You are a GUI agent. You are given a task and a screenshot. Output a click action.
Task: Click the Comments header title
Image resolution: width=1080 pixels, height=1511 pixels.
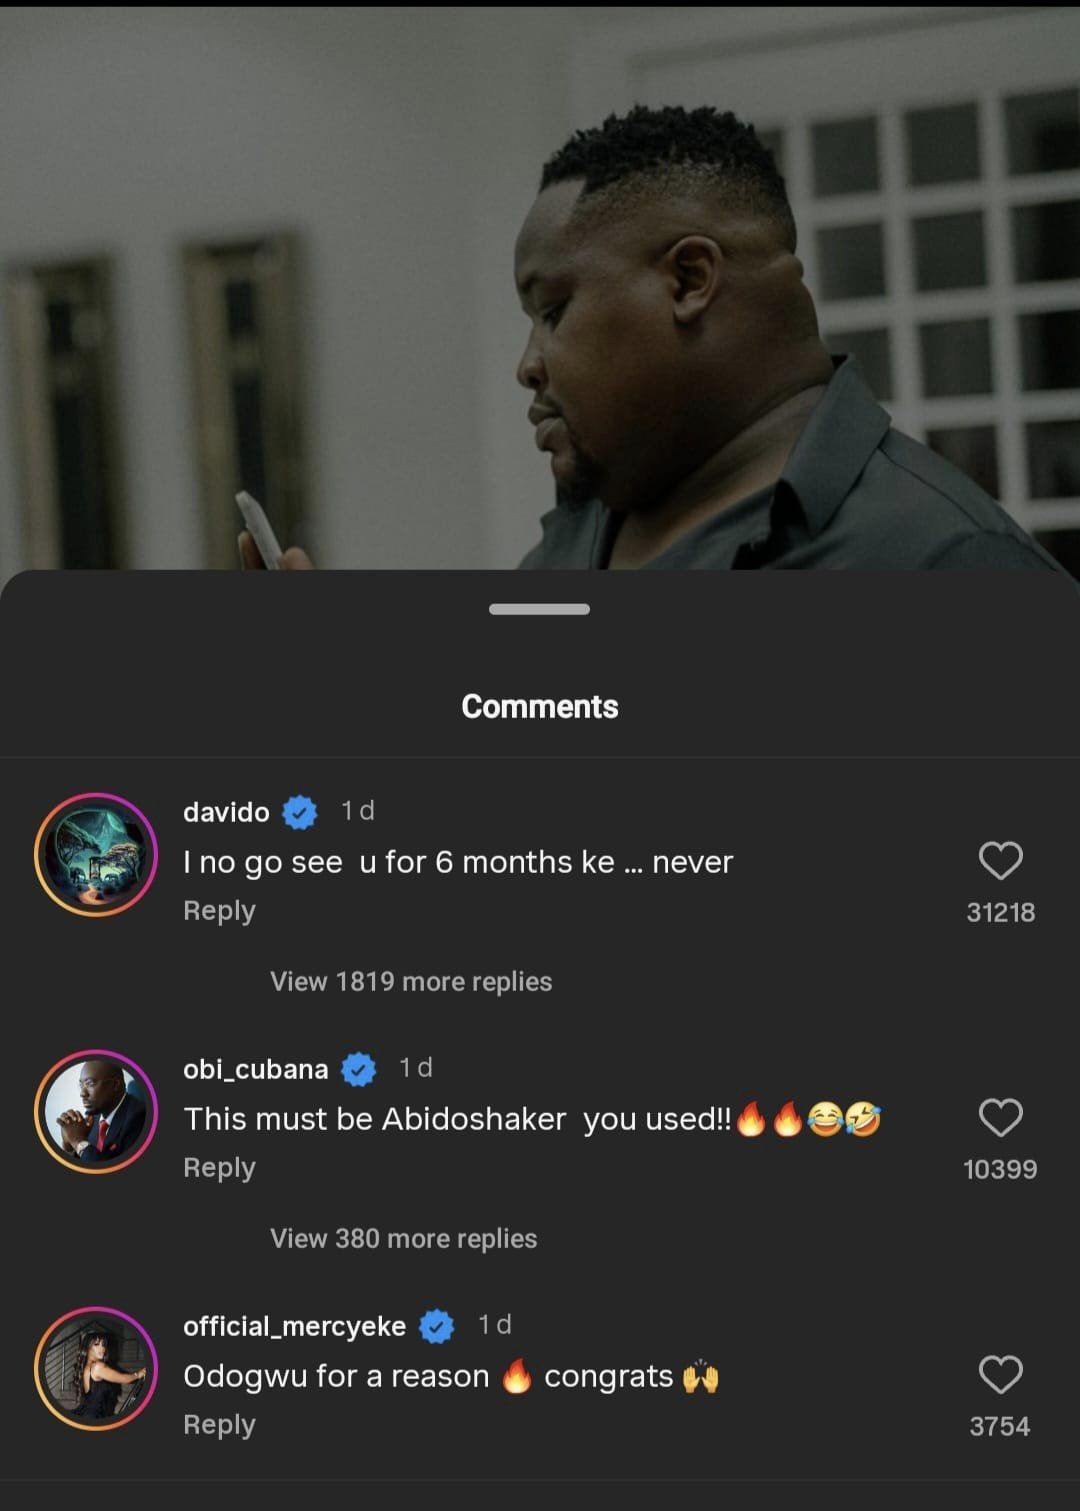tap(539, 706)
